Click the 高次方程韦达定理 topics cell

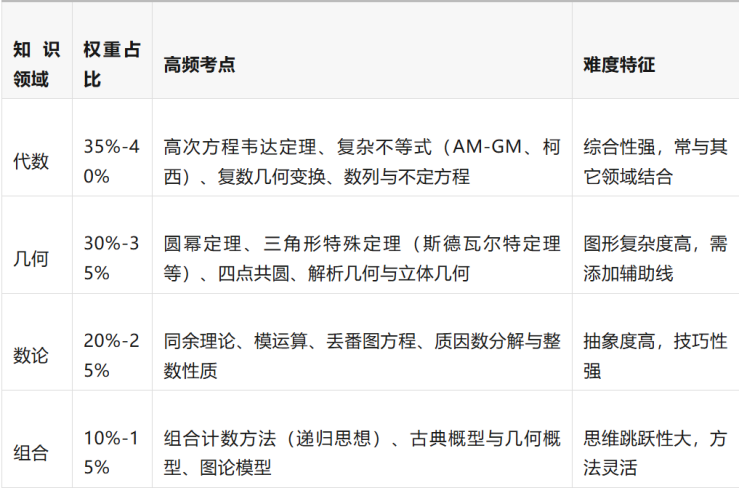pos(361,161)
